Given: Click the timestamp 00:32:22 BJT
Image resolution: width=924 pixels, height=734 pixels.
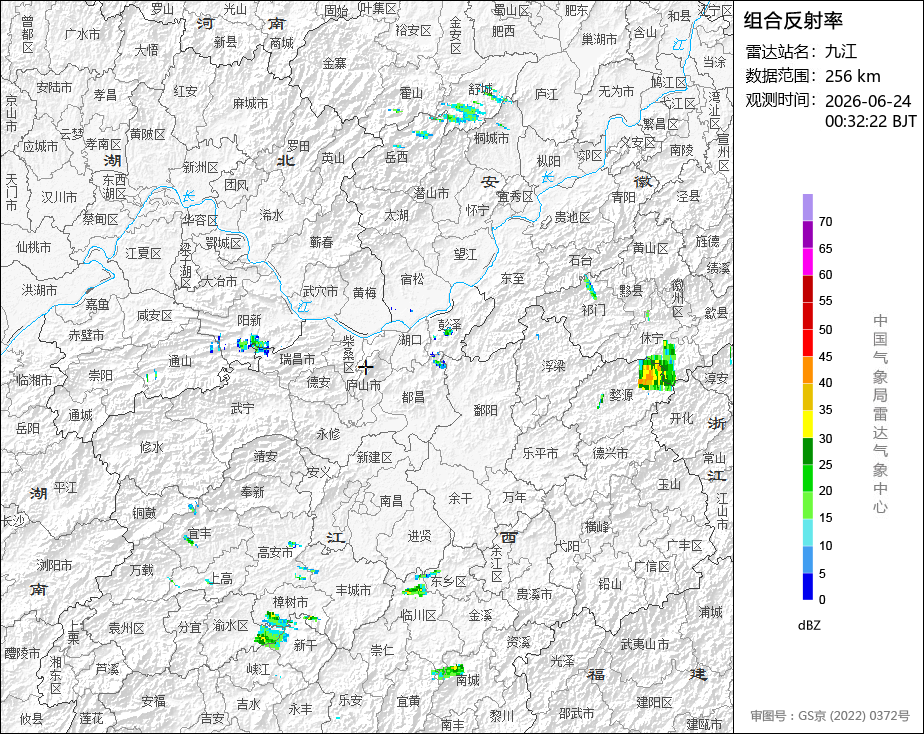Looking at the screenshot, I should tap(870, 121).
